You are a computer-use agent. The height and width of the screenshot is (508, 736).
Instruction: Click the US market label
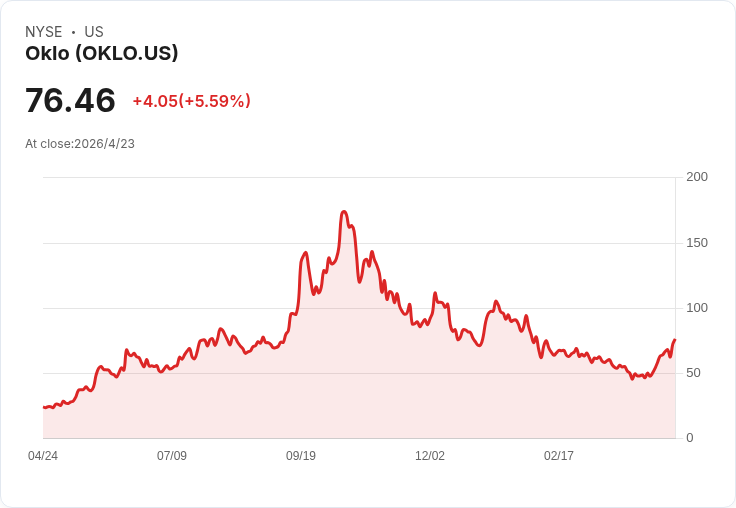pyautogui.click(x=94, y=32)
